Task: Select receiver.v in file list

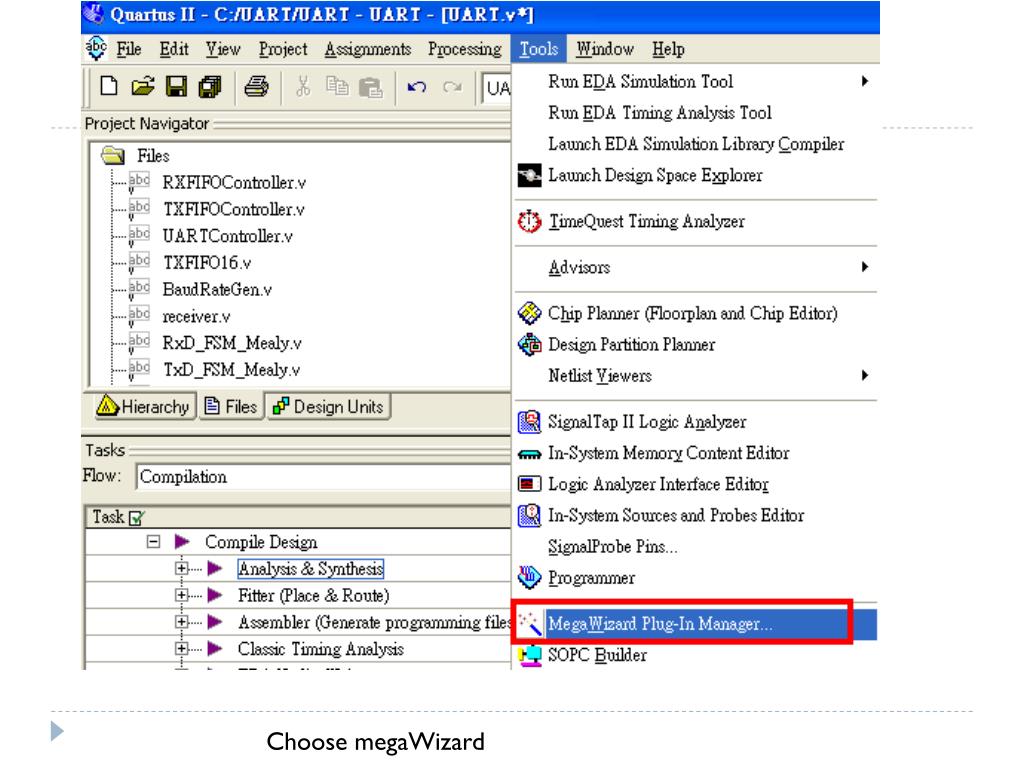Action: click(x=196, y=316)
